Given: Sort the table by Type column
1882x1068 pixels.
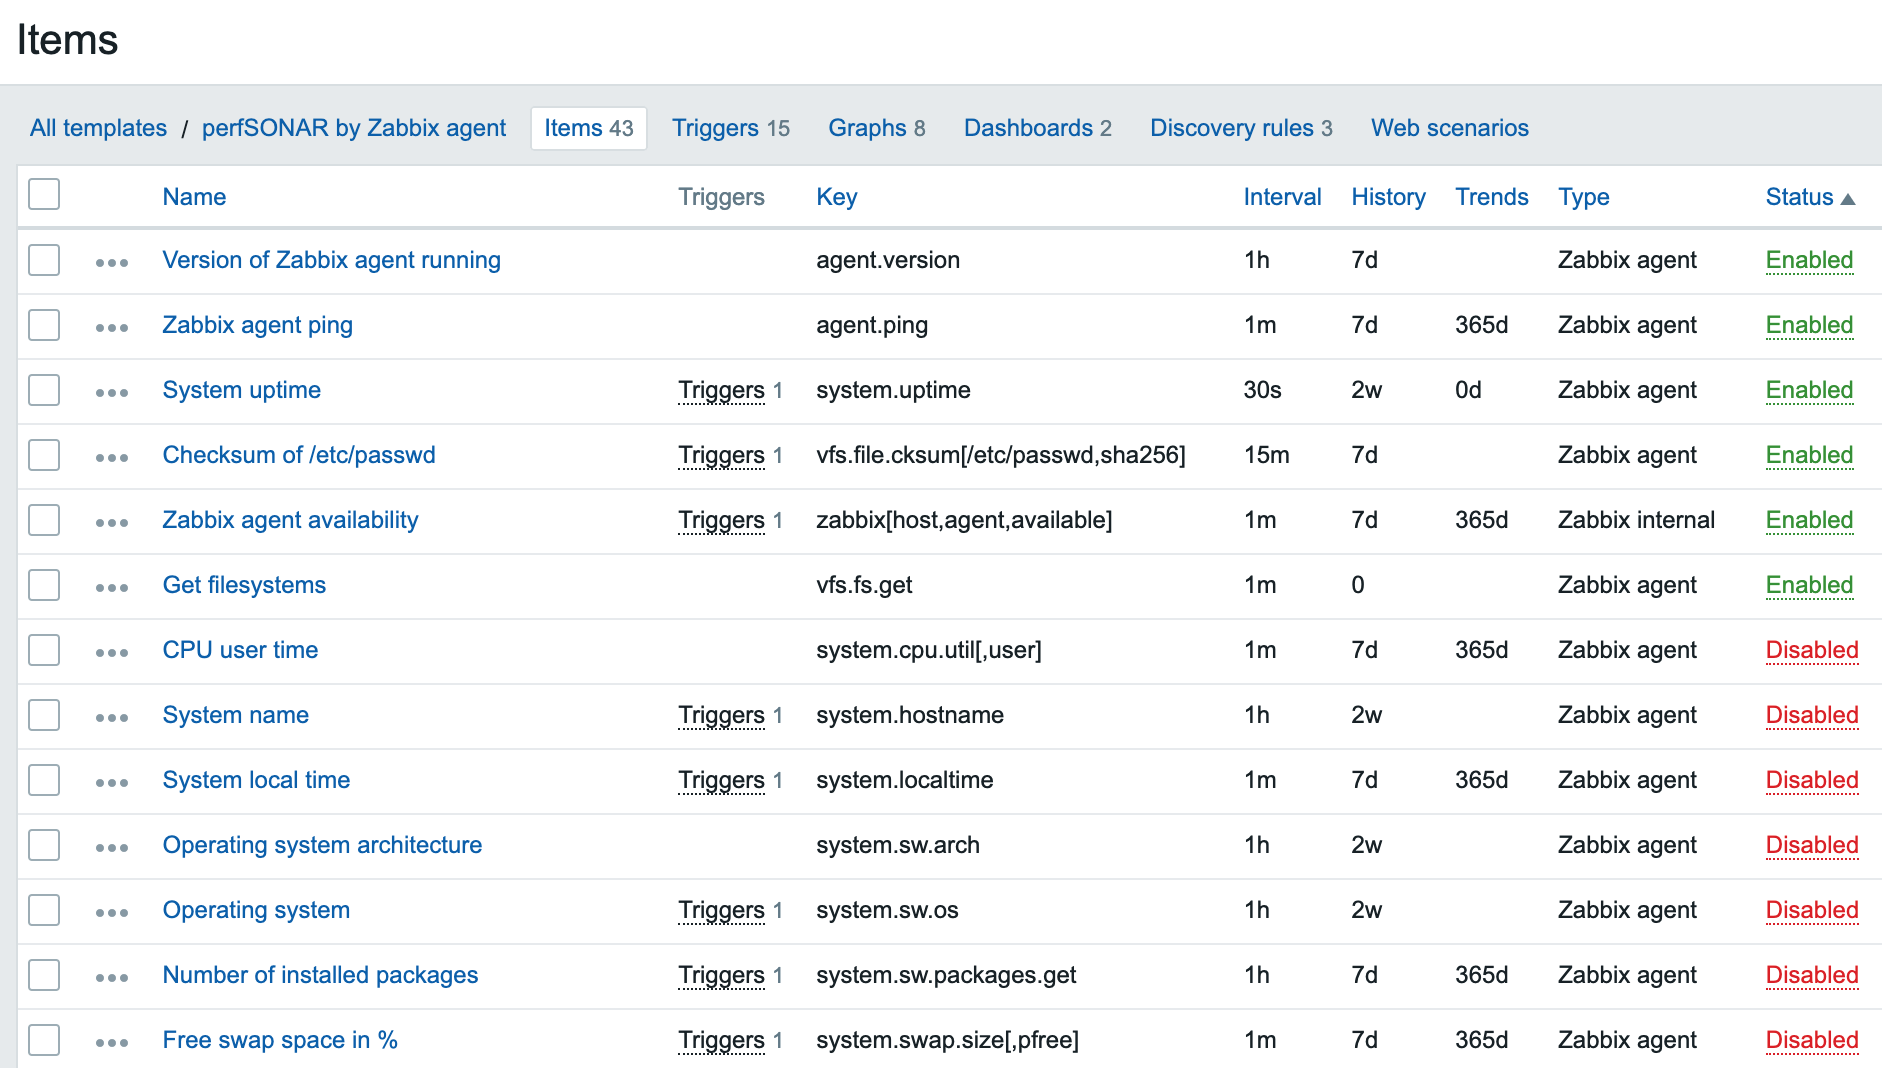Looking at the screenshot, I should 1584,197.
